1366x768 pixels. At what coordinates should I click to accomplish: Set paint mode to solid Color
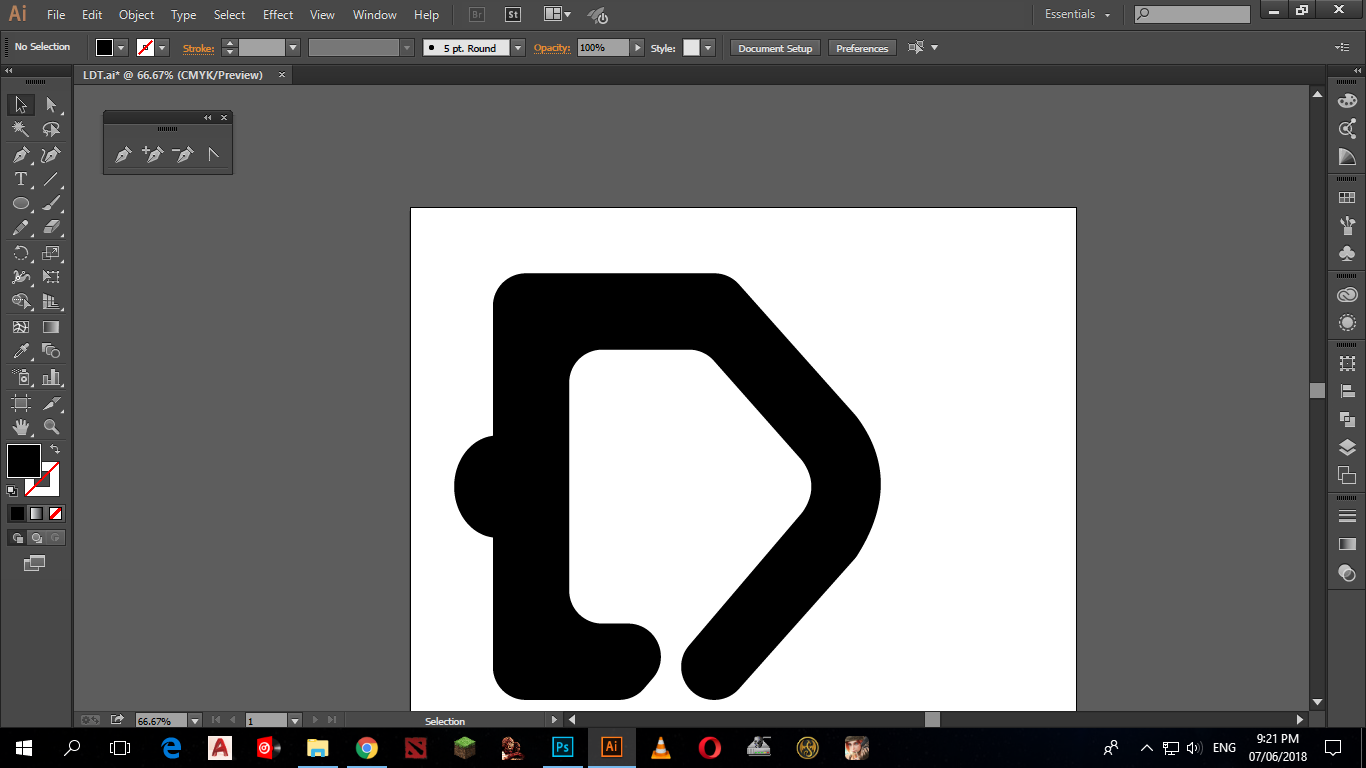pyautogui.click(x=17, y=514)
